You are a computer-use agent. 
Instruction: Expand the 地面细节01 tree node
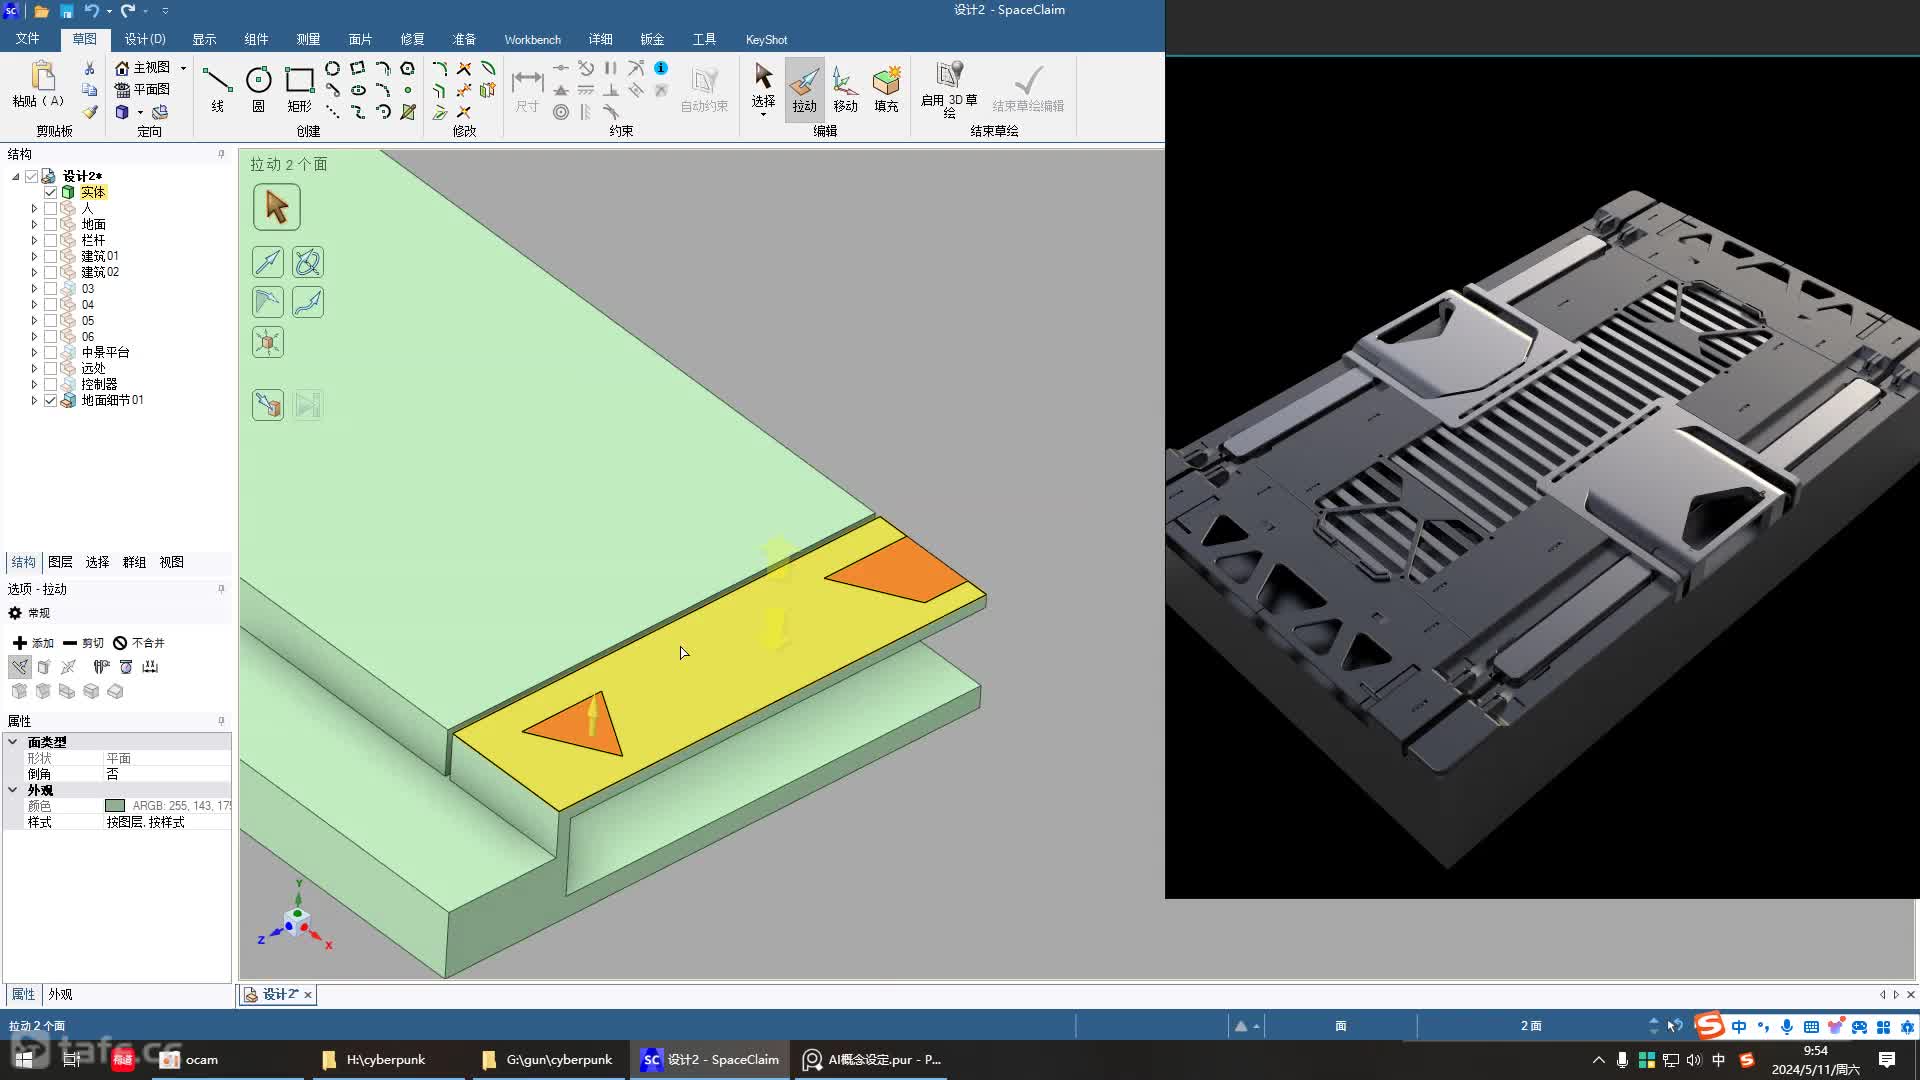[x=34, y=400]
